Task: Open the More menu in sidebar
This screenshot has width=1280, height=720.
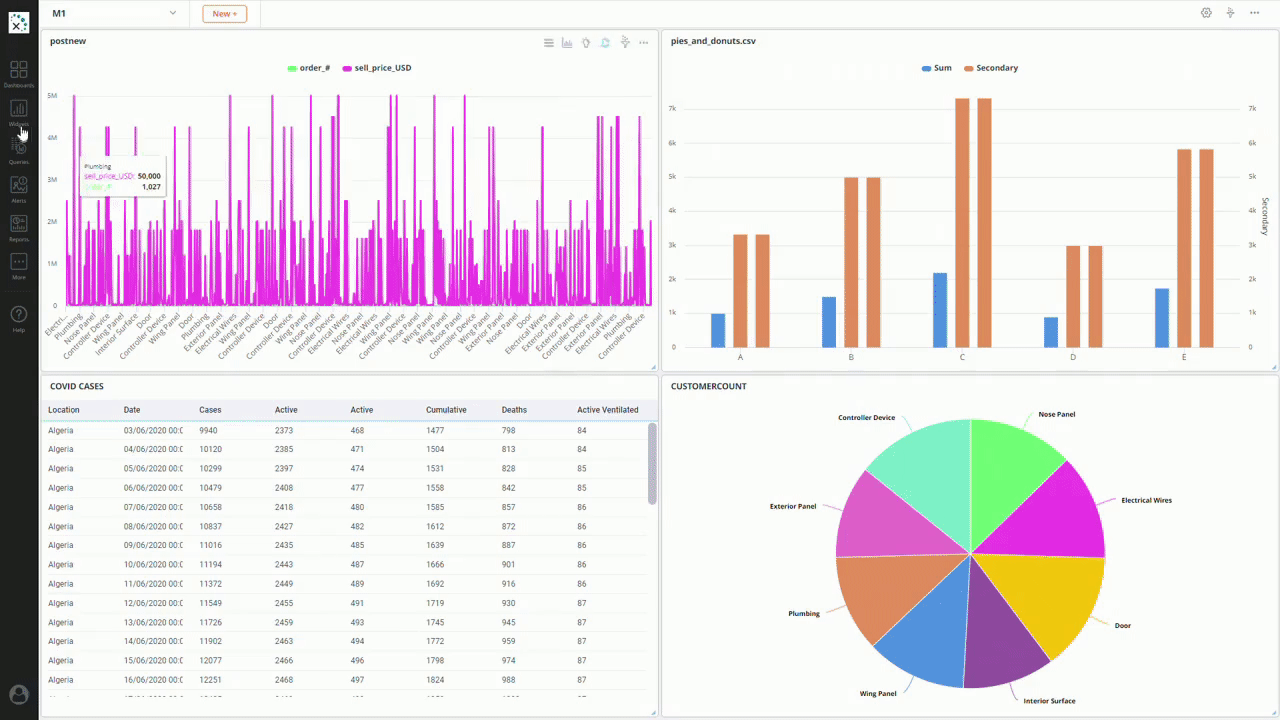Action: (18, 265)
